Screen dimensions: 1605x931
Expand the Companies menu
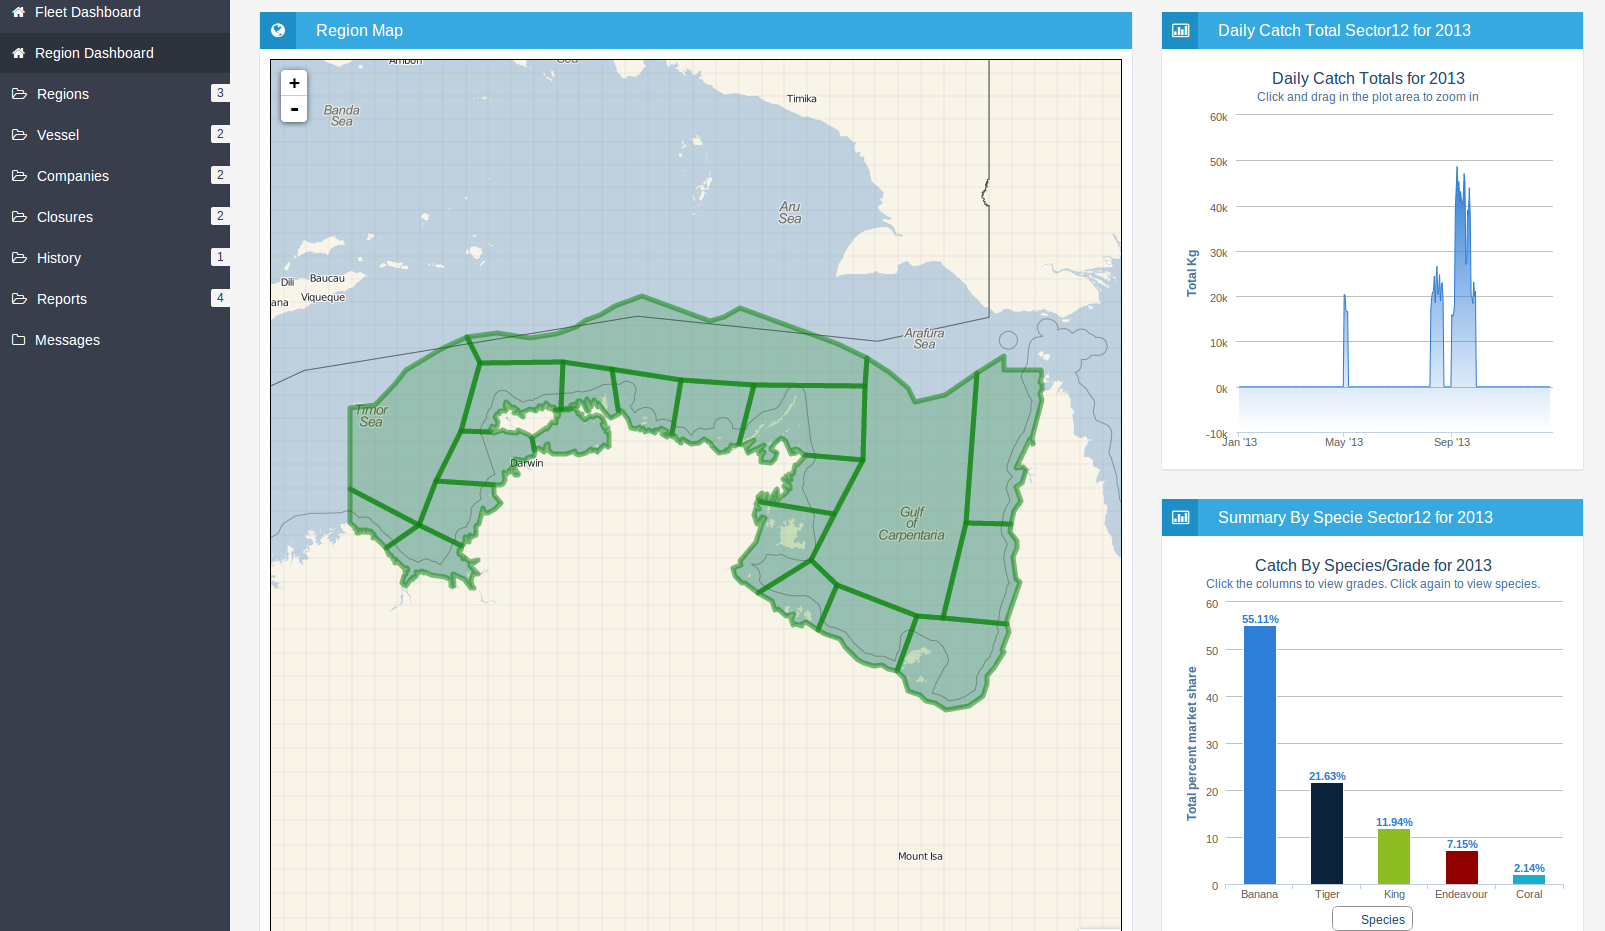[x=115, y=176]
